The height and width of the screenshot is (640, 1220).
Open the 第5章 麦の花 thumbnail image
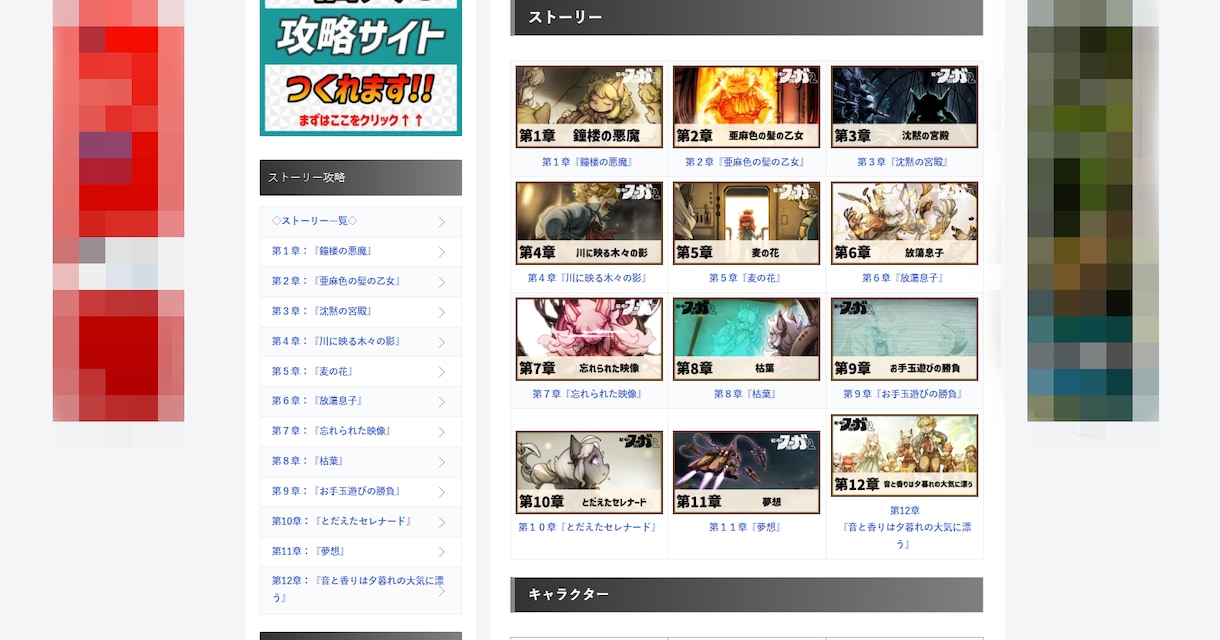(746, 223)
